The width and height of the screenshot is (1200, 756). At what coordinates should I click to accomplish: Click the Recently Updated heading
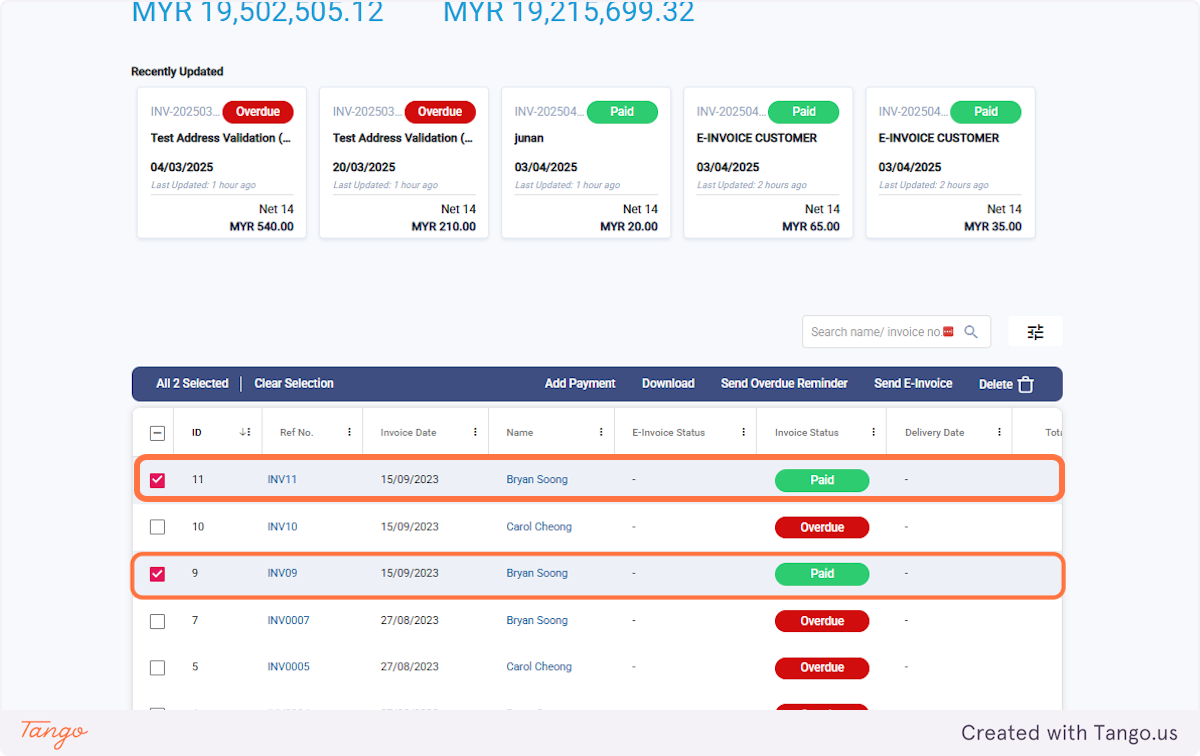point(177,72)
